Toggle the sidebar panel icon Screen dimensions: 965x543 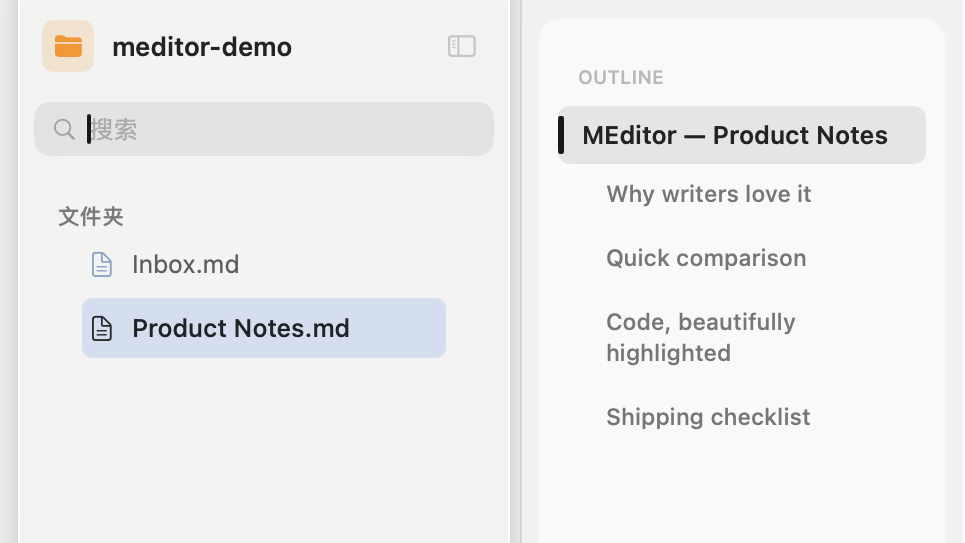tap(462, 46)
